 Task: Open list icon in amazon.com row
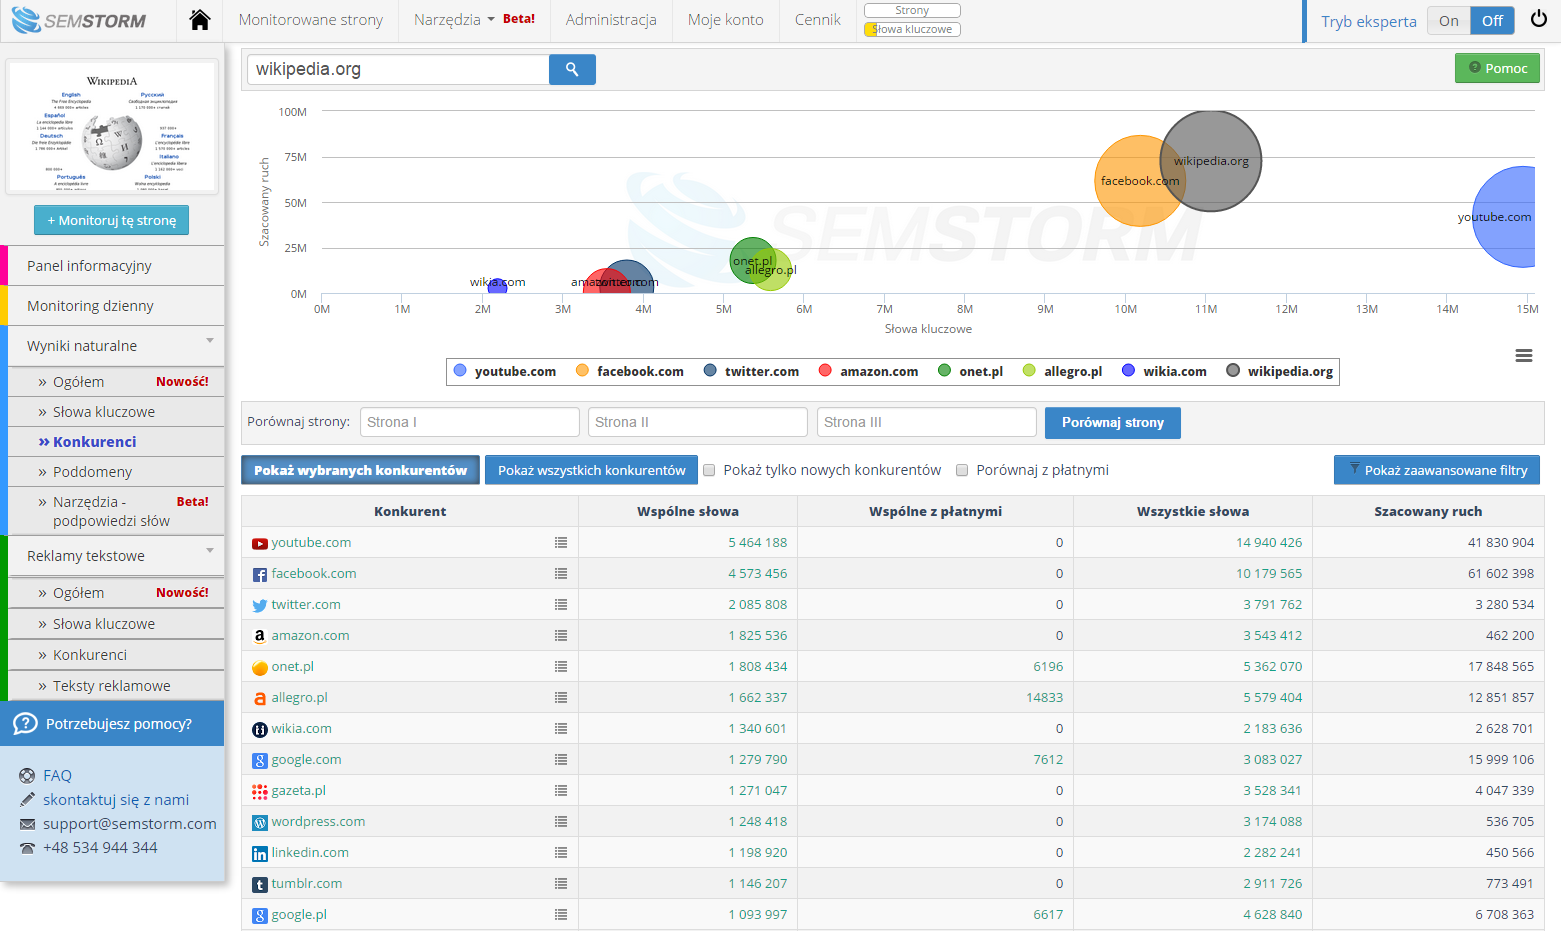point(561,636)
